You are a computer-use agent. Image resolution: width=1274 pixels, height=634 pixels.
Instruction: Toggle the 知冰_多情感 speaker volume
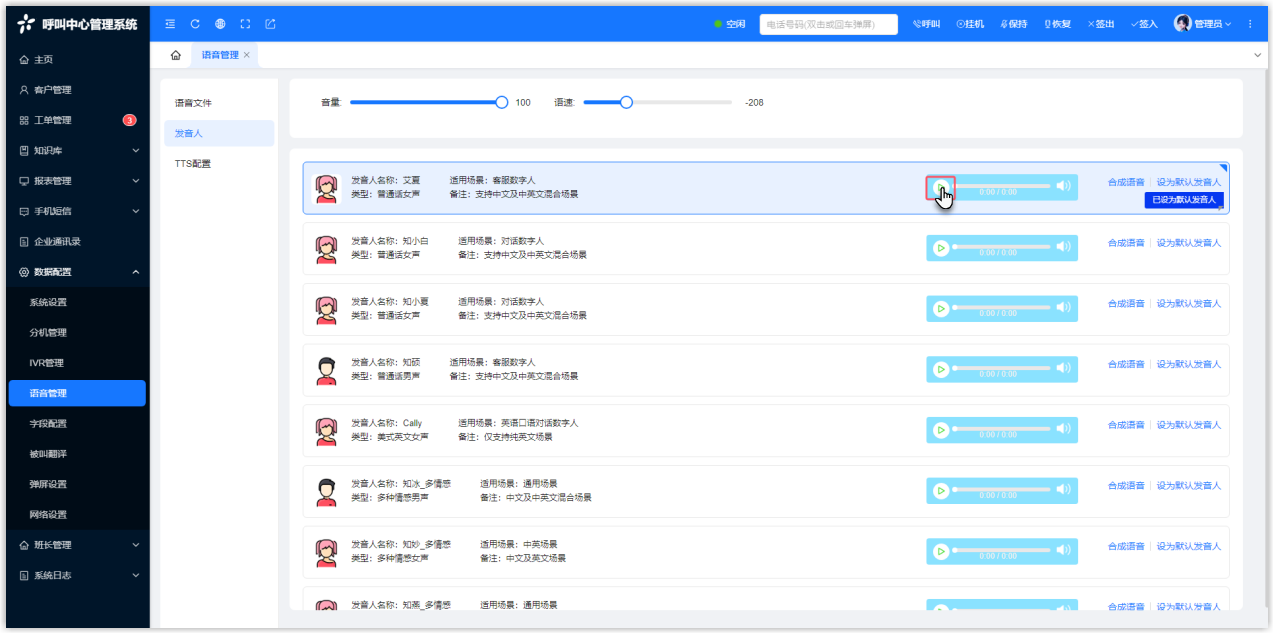click(x=1063, y=490)
